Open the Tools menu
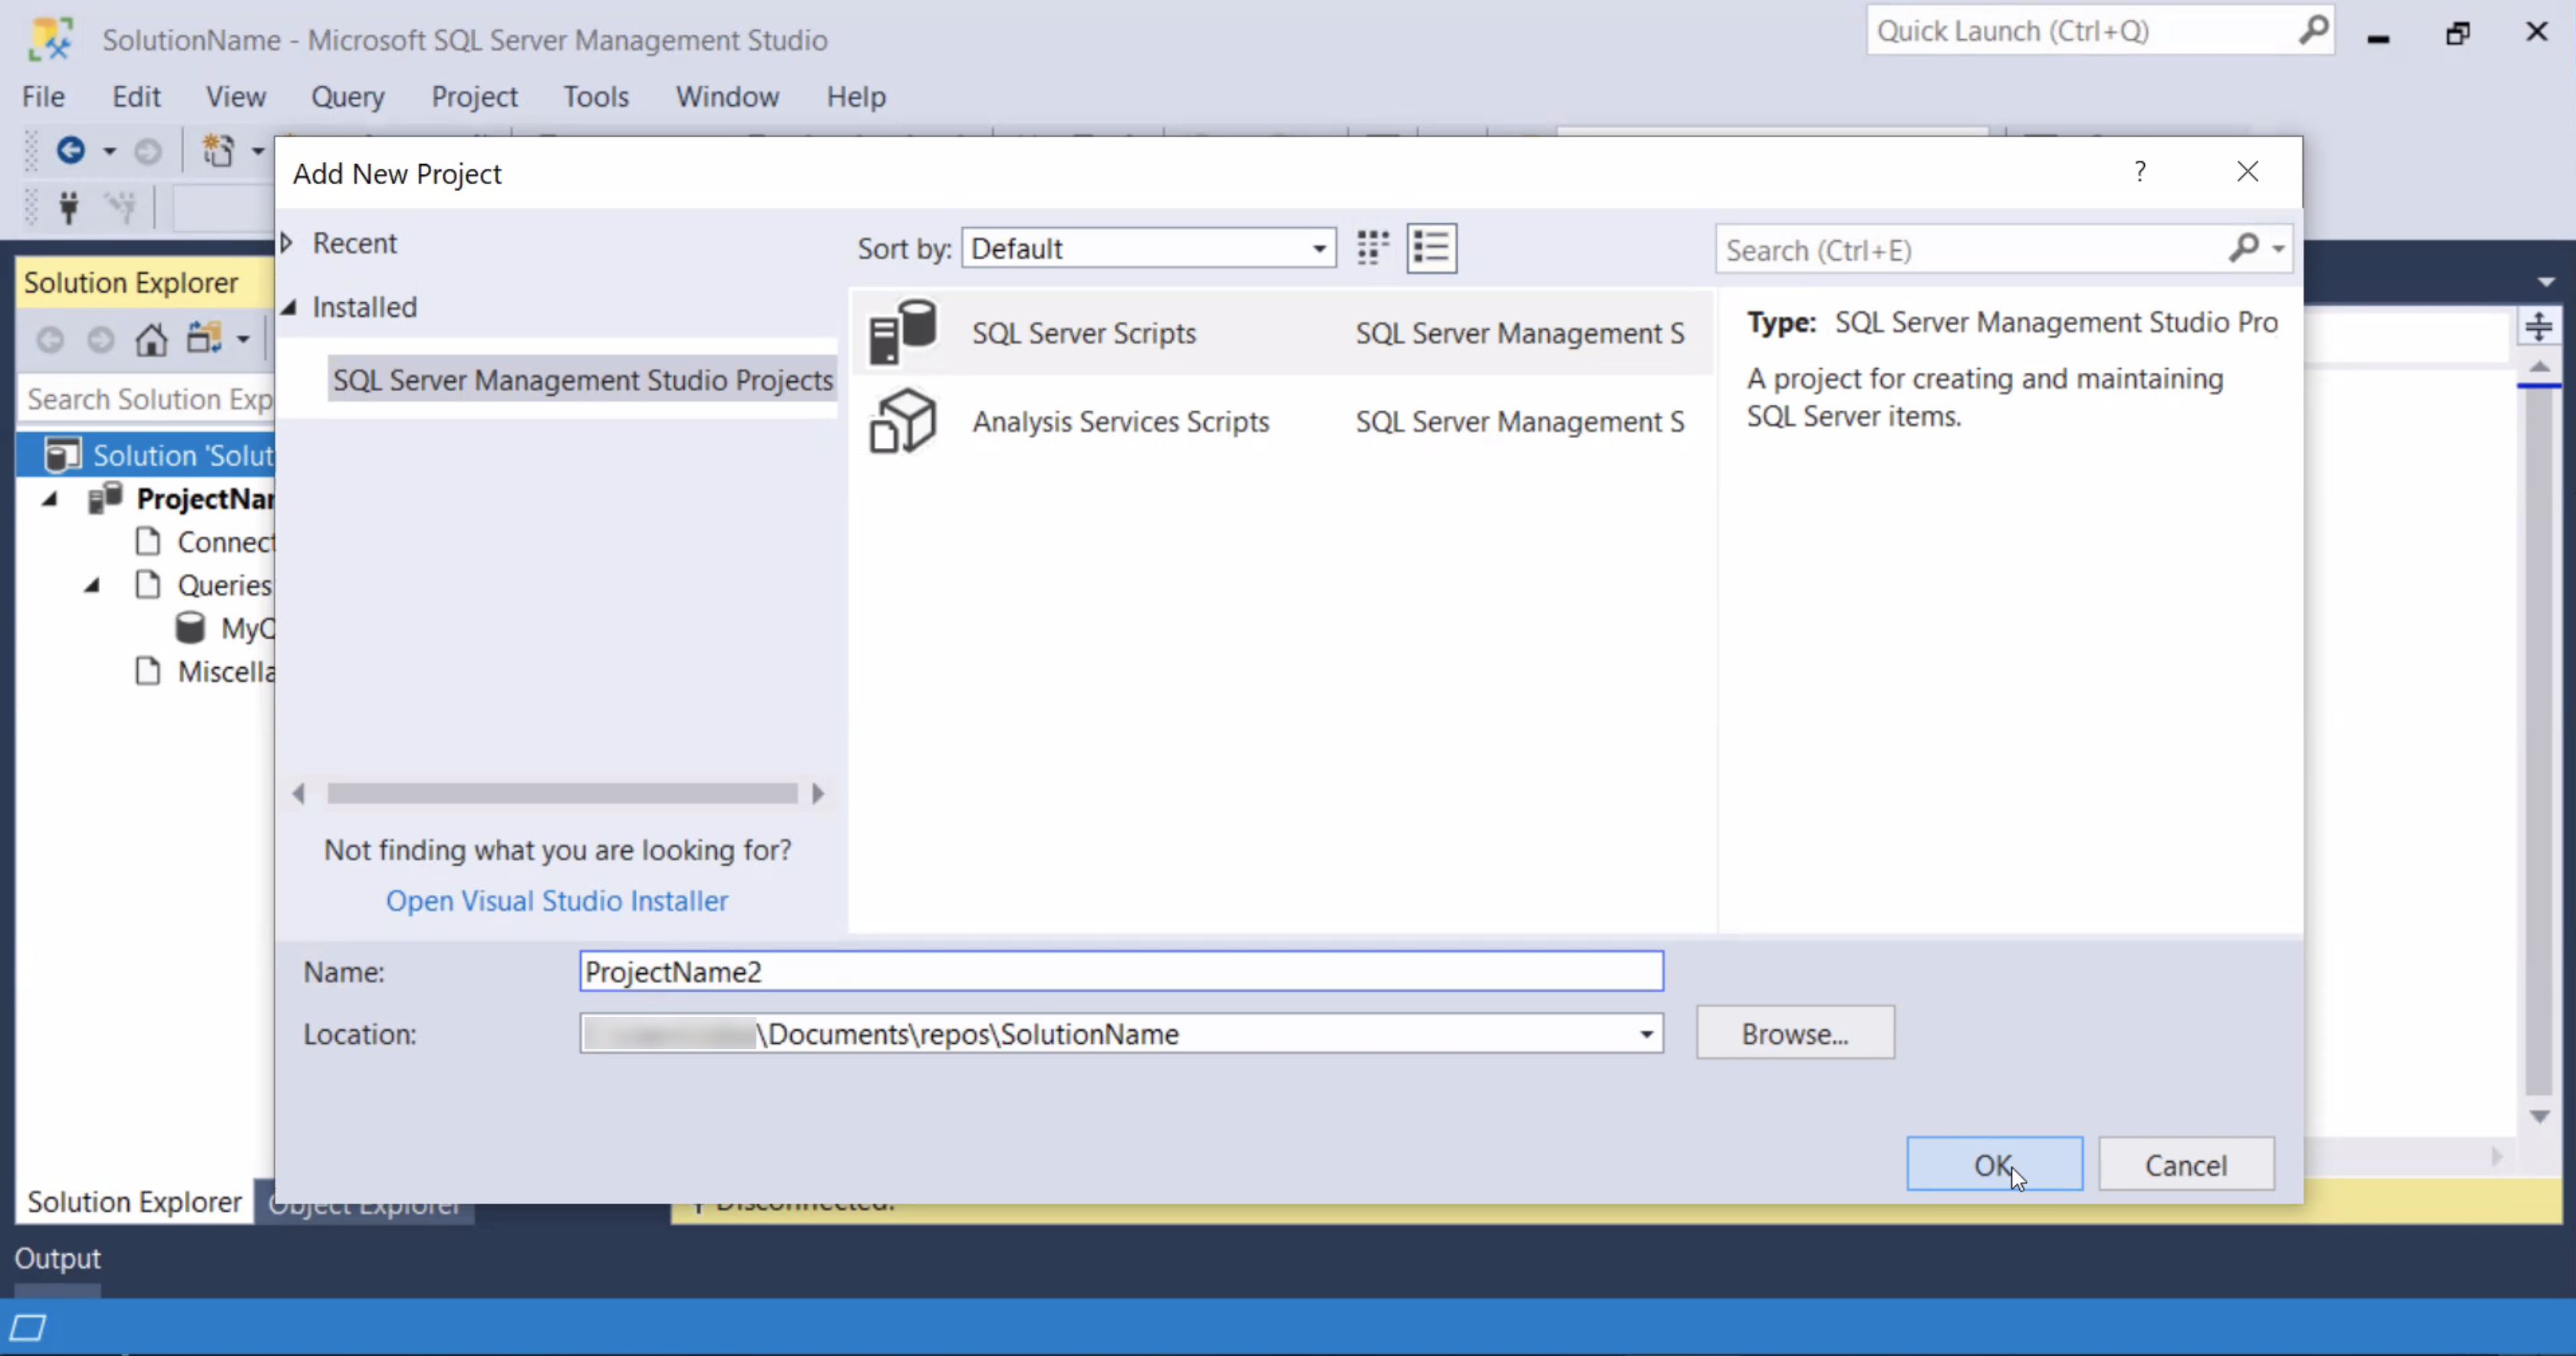The width and height of the screenshot is (2576, 1356). (x=596, y=96)
